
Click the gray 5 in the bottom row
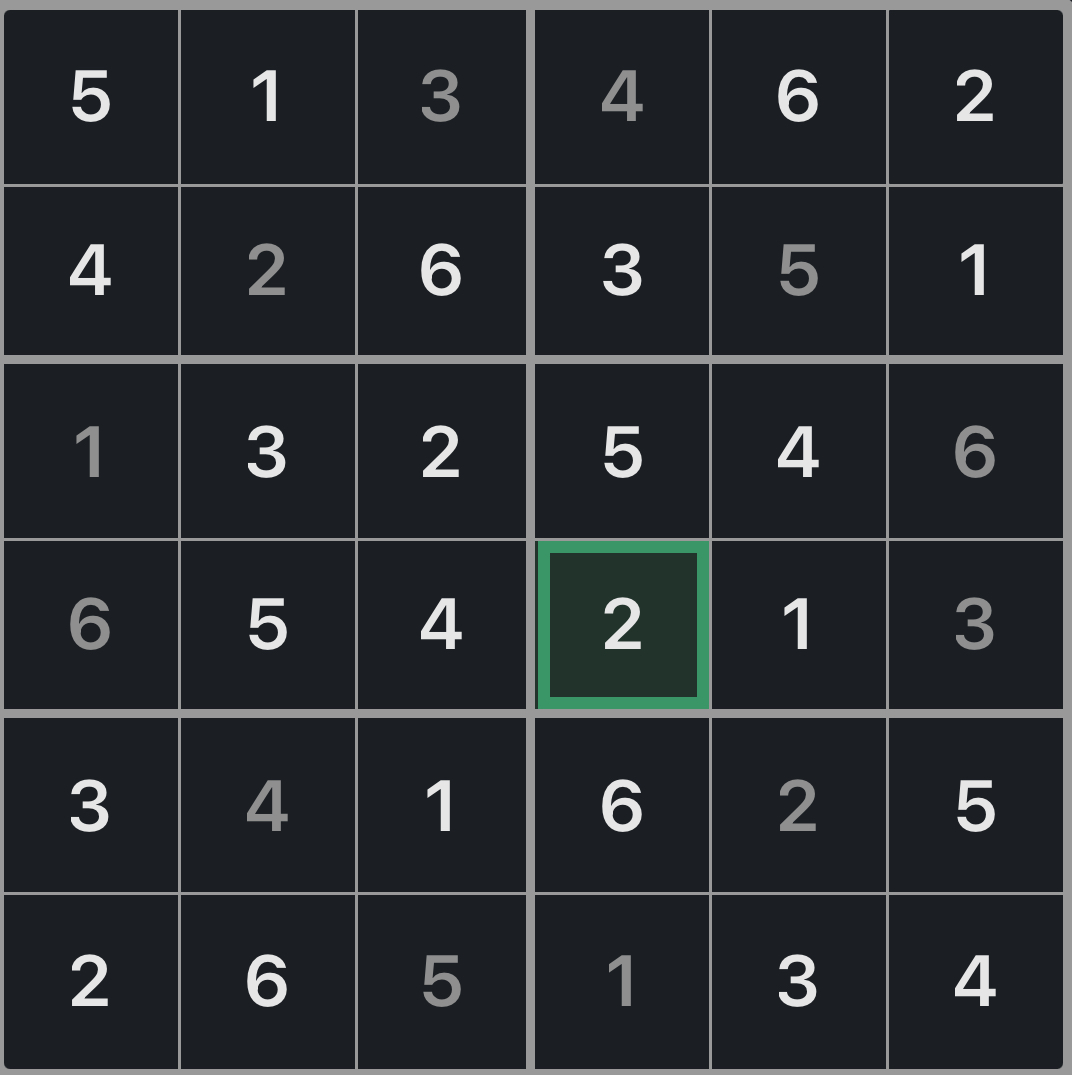click(x=441, y=981)
